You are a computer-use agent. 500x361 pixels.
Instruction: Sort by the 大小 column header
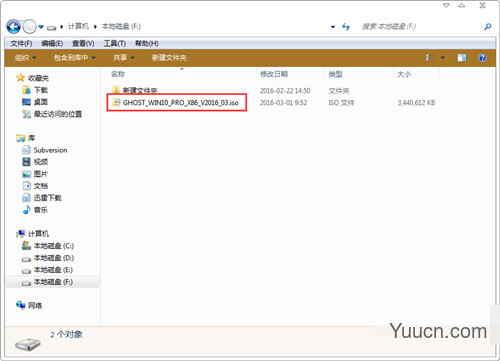click(x=404, y=74)
